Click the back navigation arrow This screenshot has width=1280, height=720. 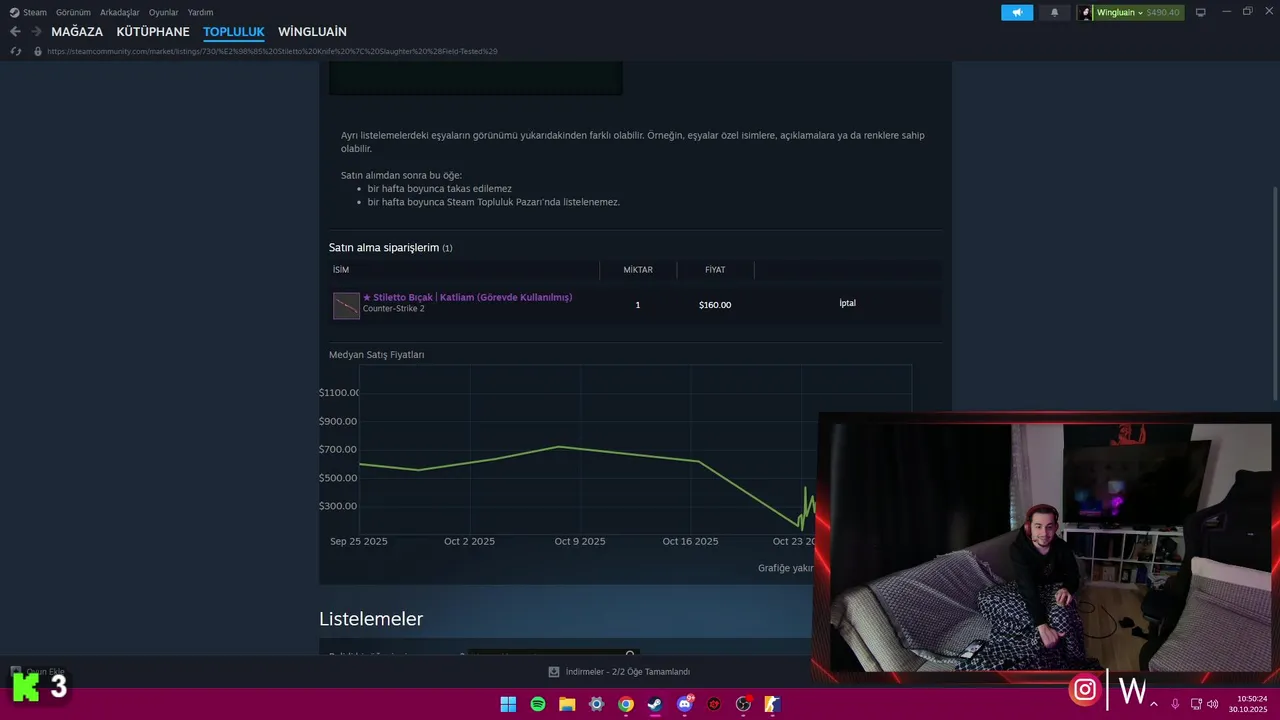(x=15, y=32)
